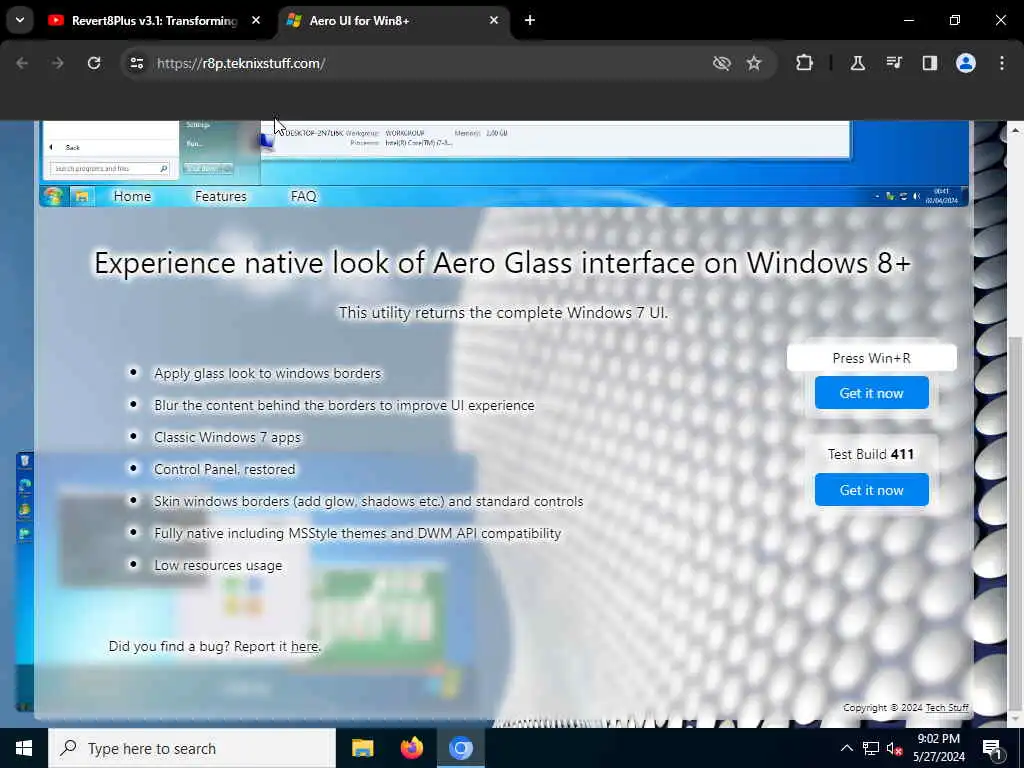Open File Explorer from the taskbar
This screenshot has width=1024, height=768.
coord(362,748)
